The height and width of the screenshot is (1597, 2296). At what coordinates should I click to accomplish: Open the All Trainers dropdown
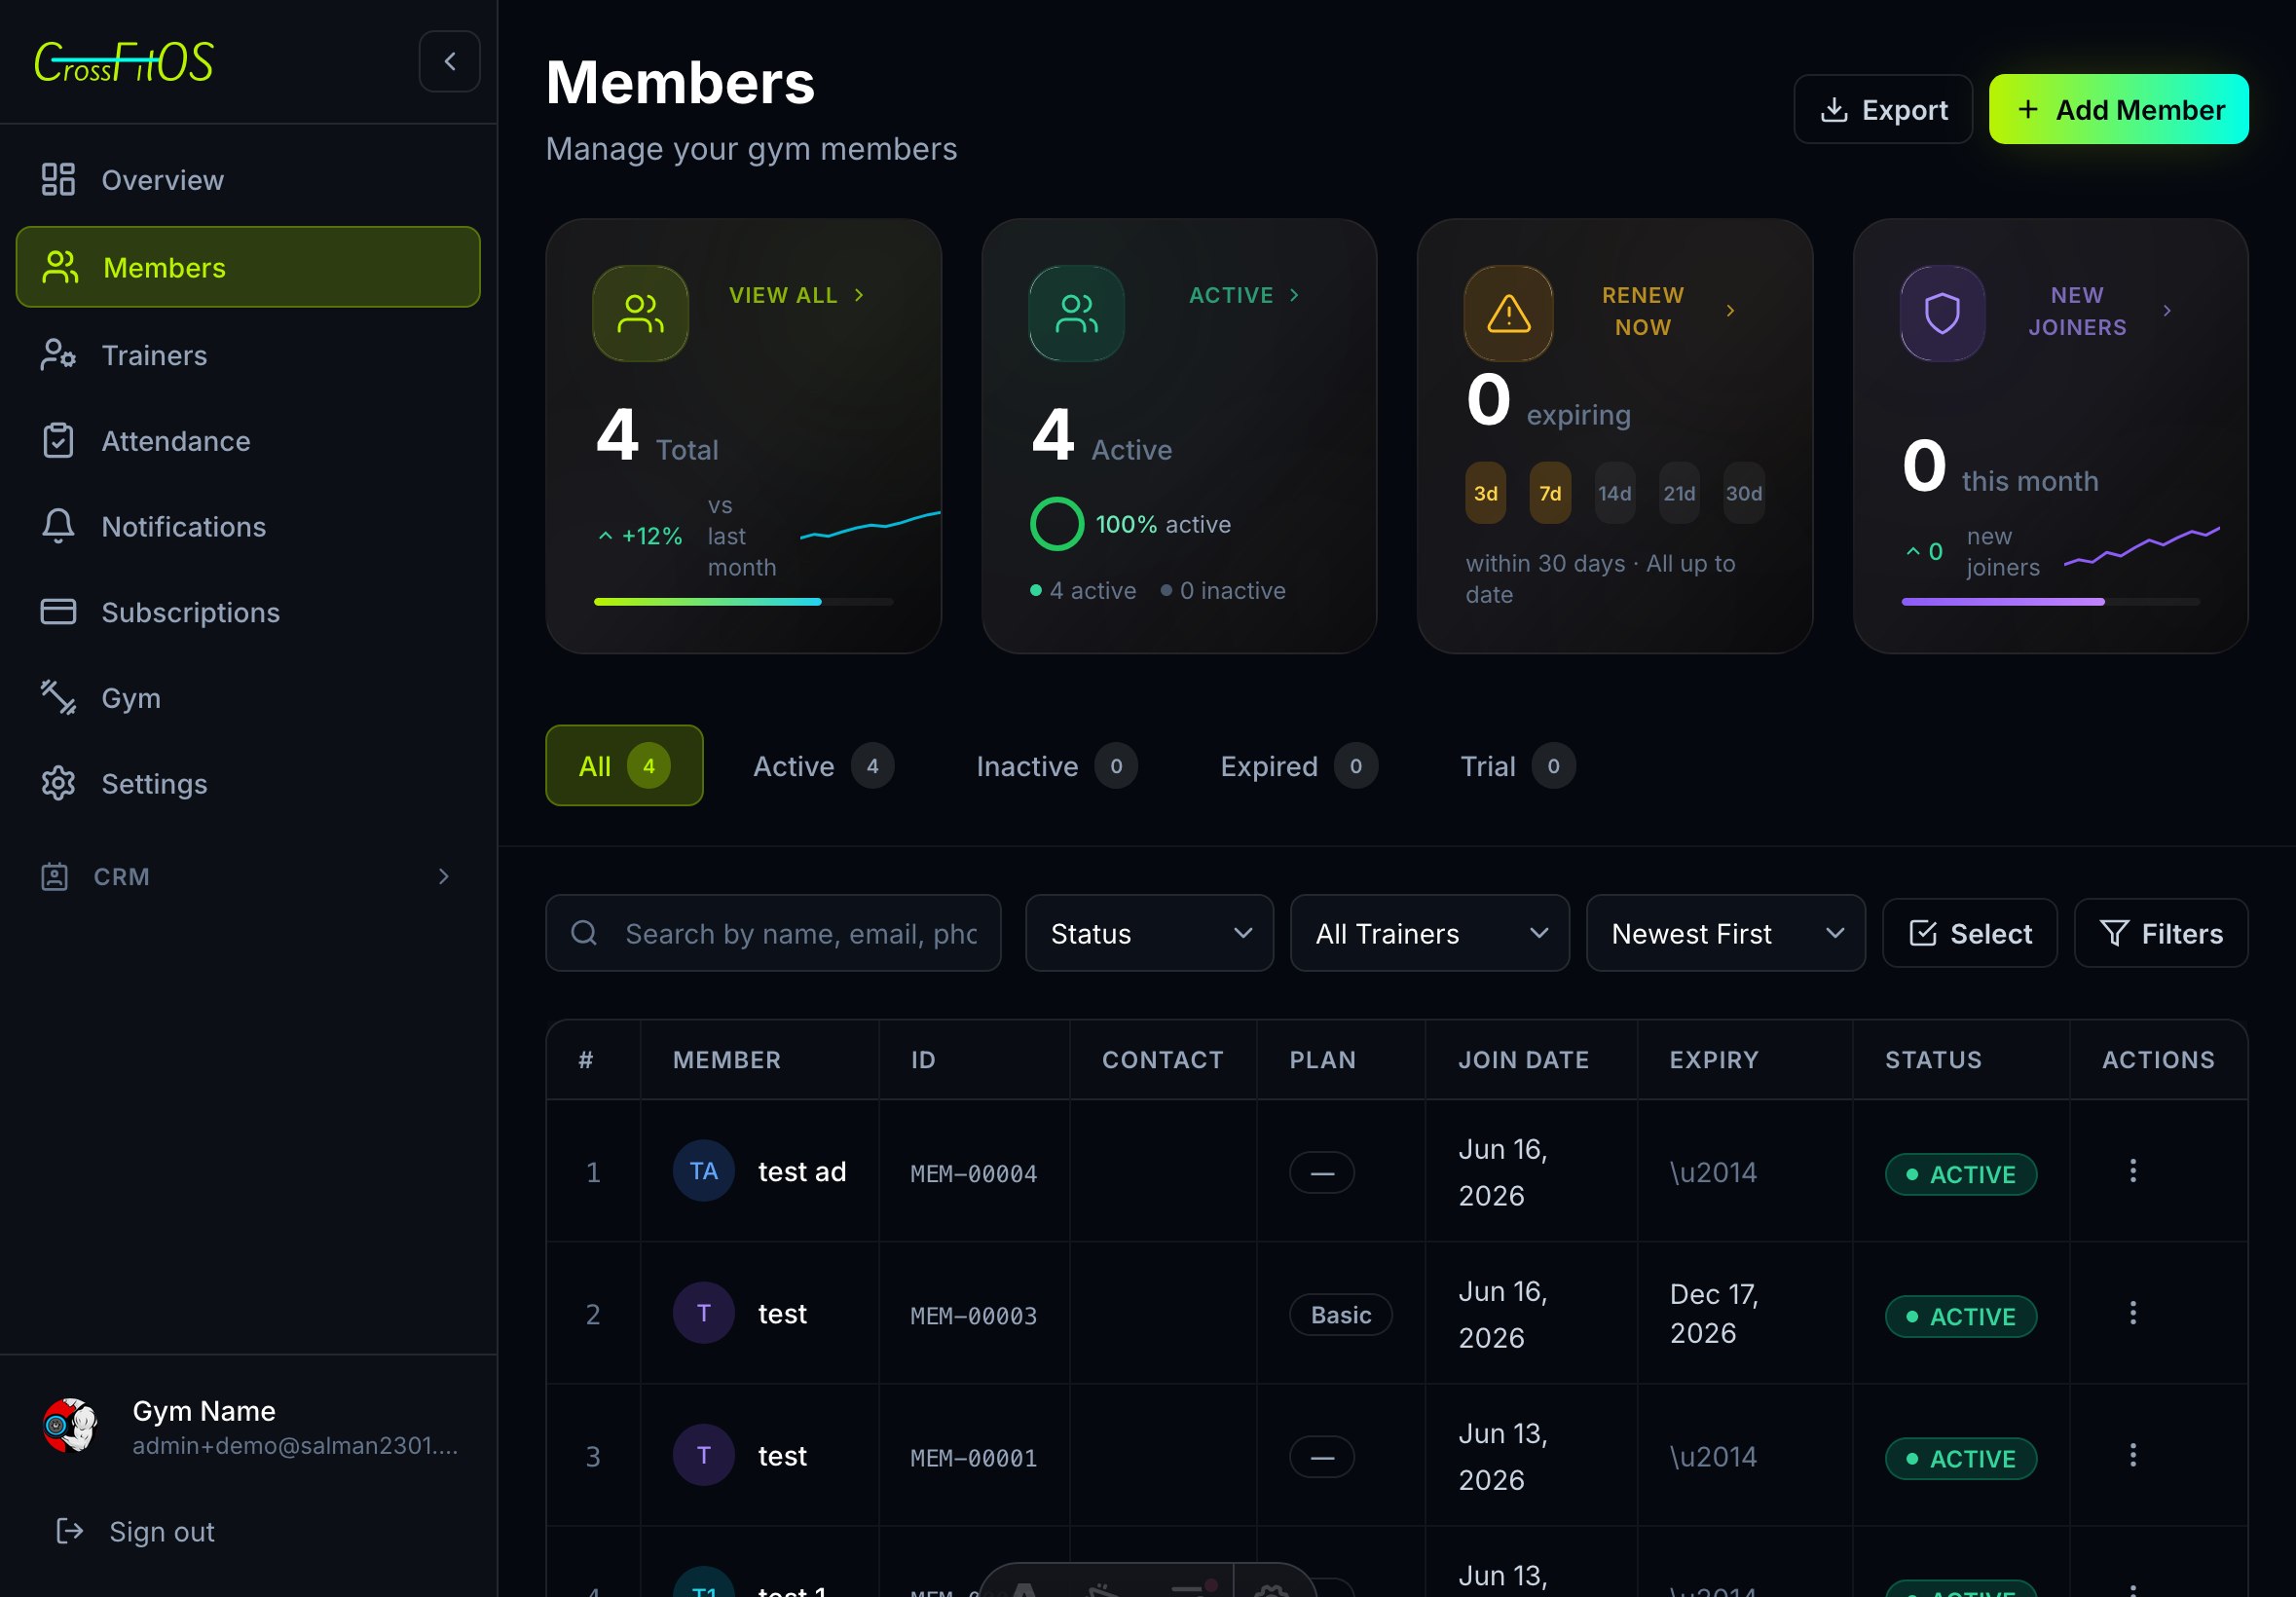click(x=1429, y=933)
